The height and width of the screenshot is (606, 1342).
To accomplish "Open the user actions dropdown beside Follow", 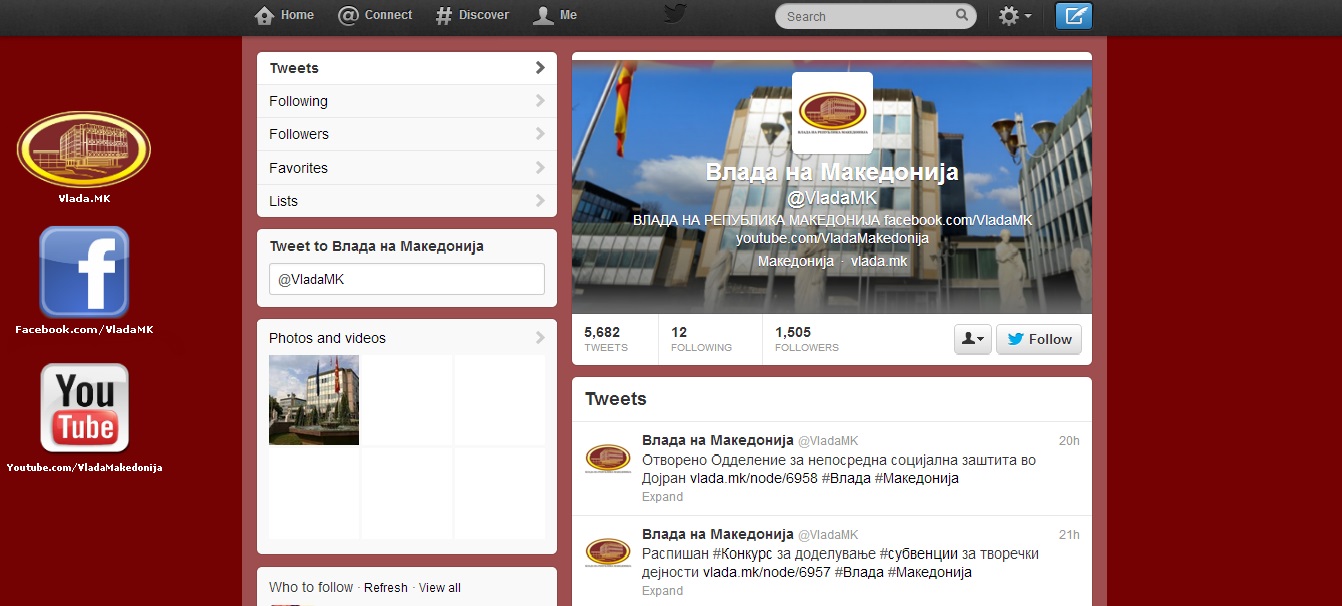I will pyautogui.click(x=972, y=339).
